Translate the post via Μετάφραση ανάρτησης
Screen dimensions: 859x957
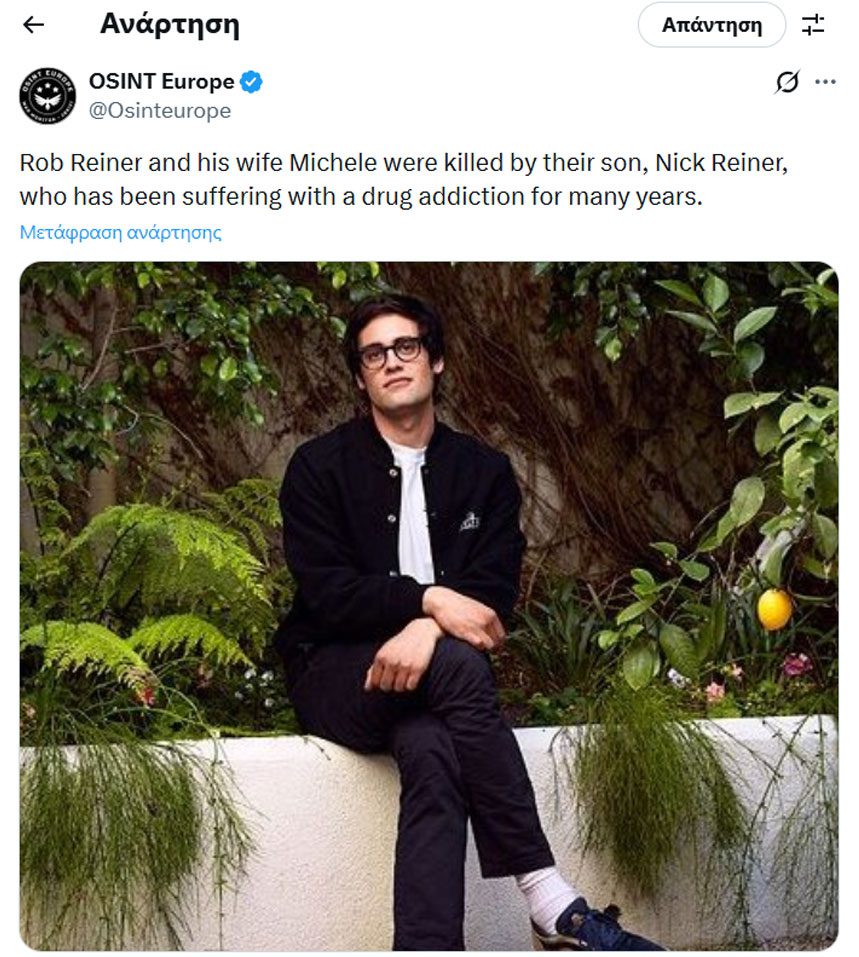[120, 233]
